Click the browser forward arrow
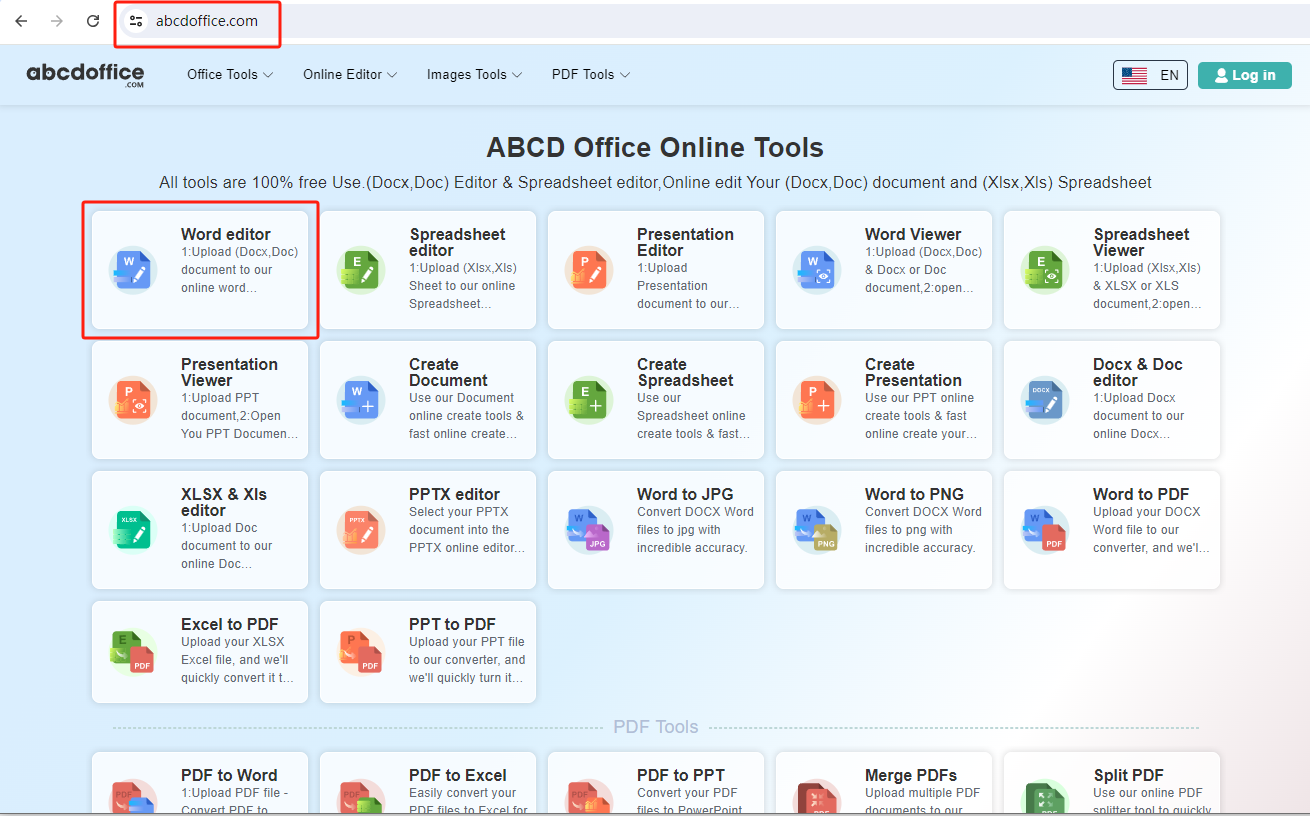Screen dimensions: 1310x816 (x=57, y=21)
